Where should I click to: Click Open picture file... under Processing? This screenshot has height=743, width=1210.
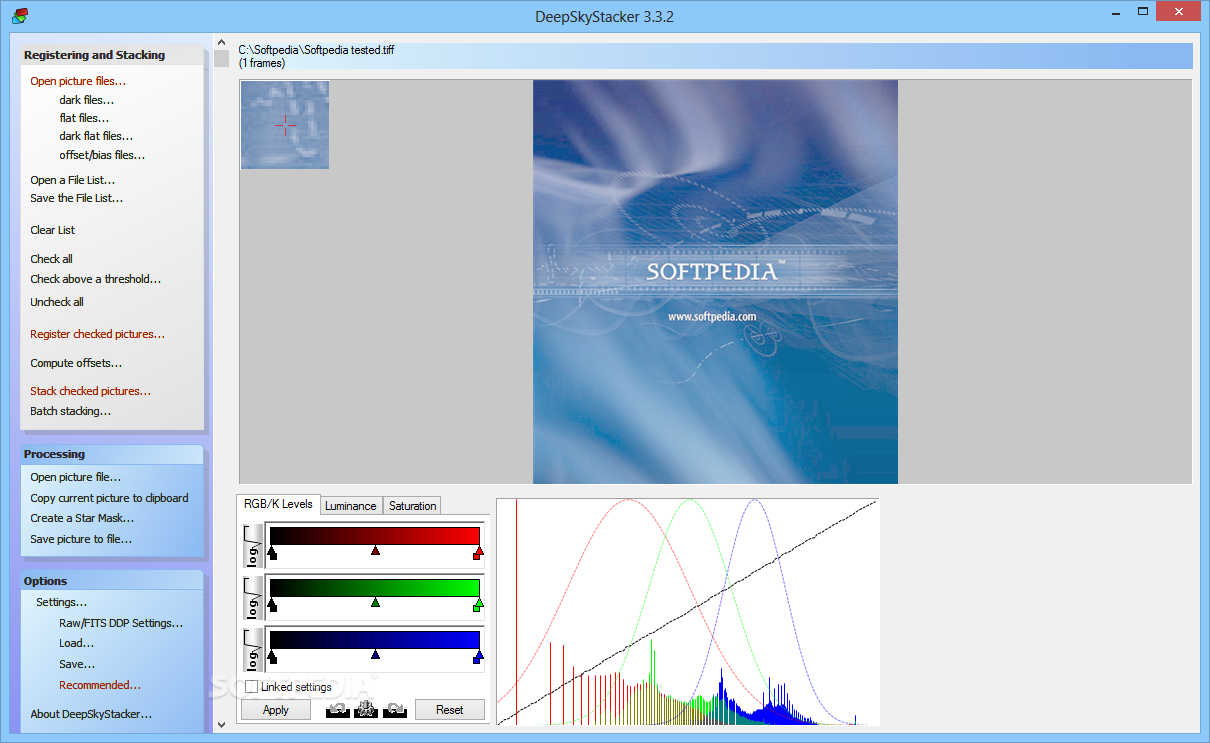point(76,477)
